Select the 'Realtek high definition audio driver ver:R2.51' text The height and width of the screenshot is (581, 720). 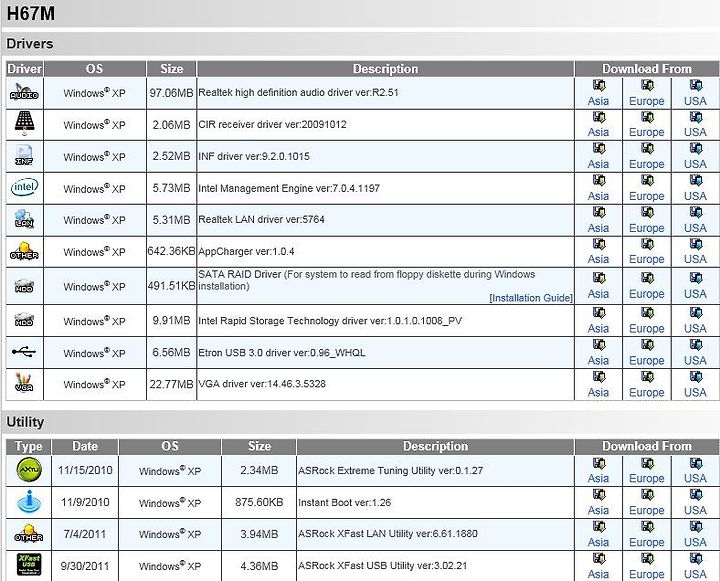pos(298,92)
